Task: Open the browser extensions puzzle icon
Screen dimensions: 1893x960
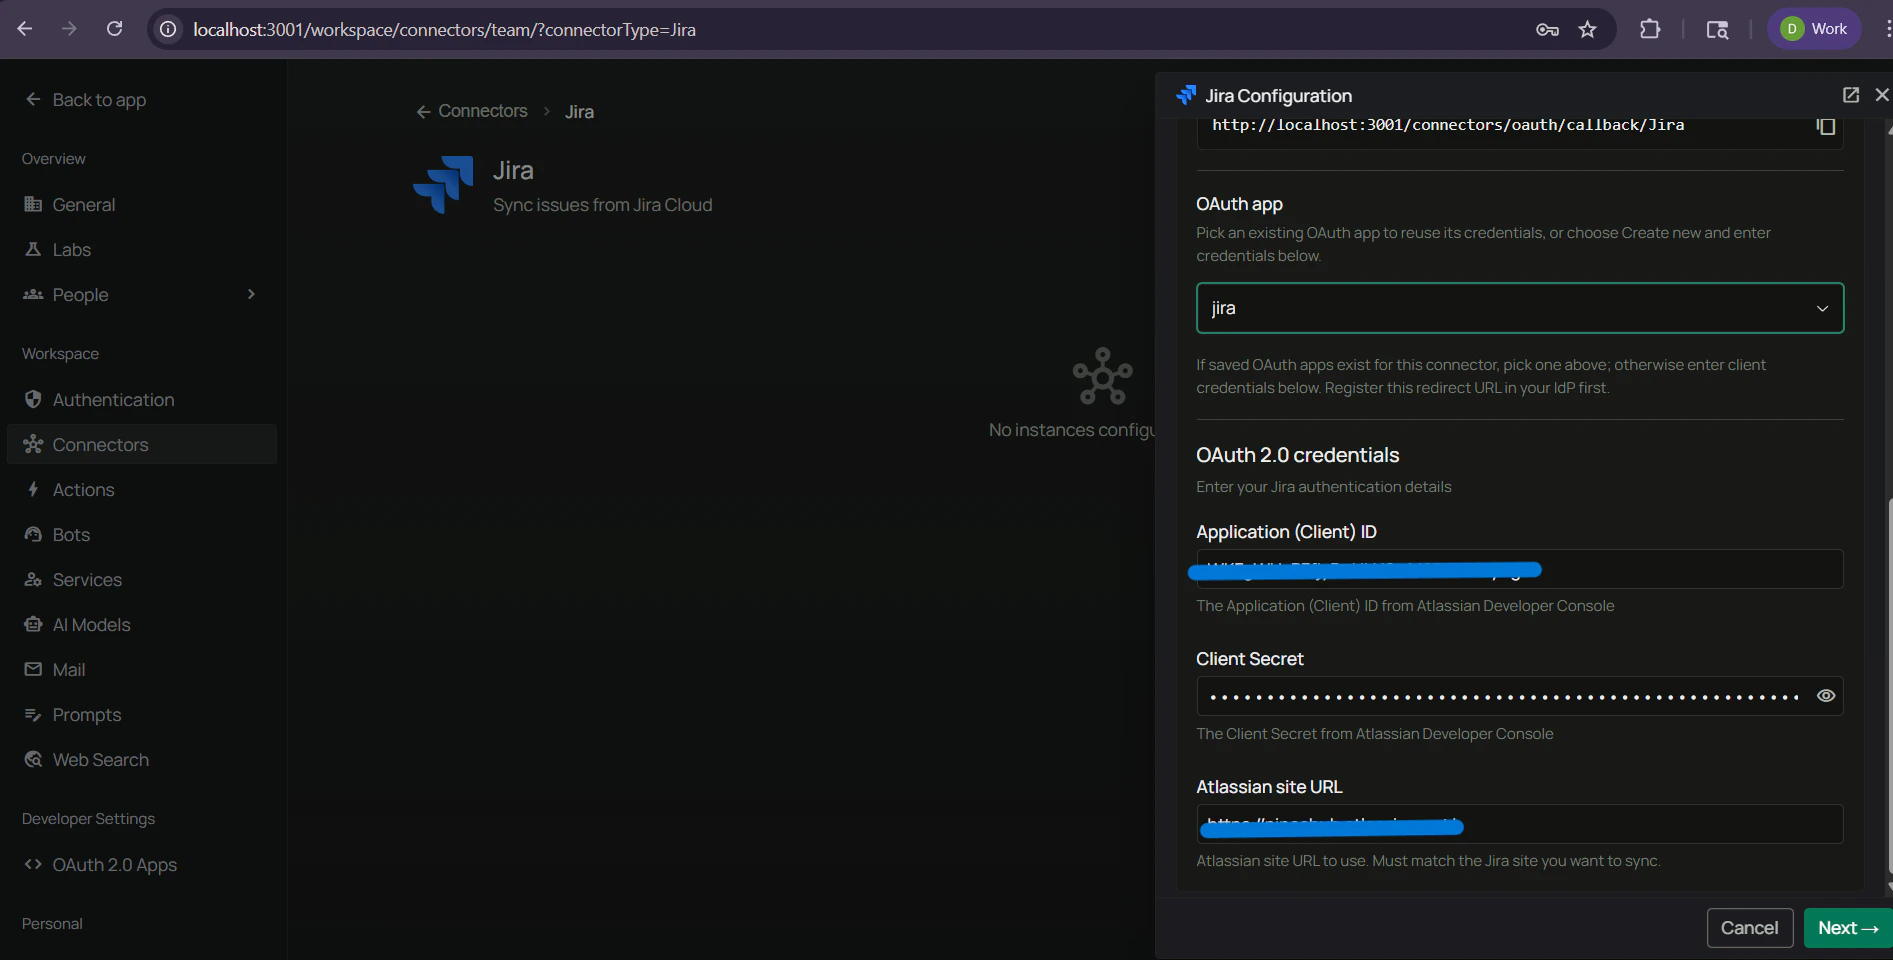Action: 1650,29
